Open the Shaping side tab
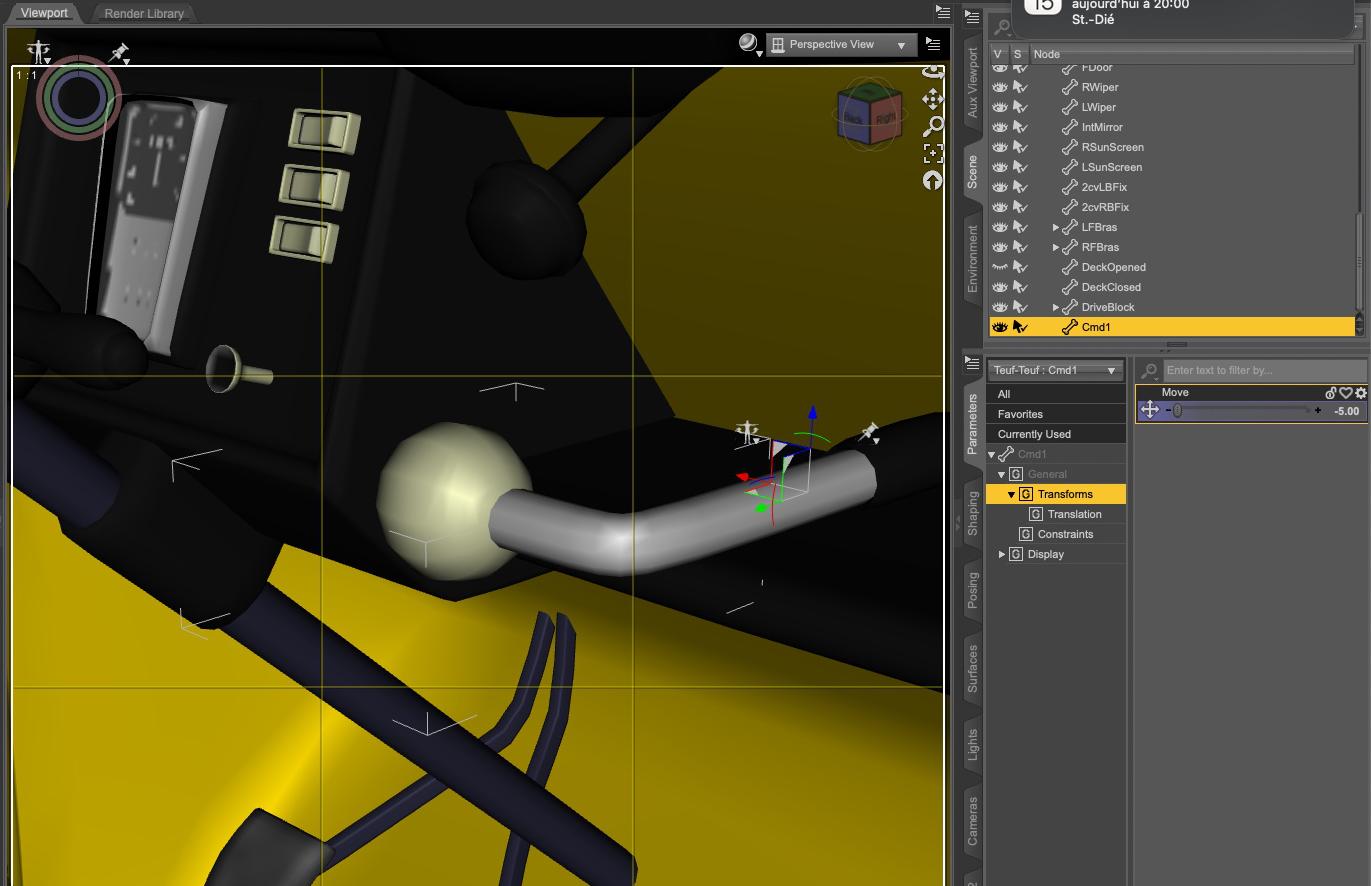This screenshot has height=886, width=1371. pyautogui.click(x=973, y=512)
